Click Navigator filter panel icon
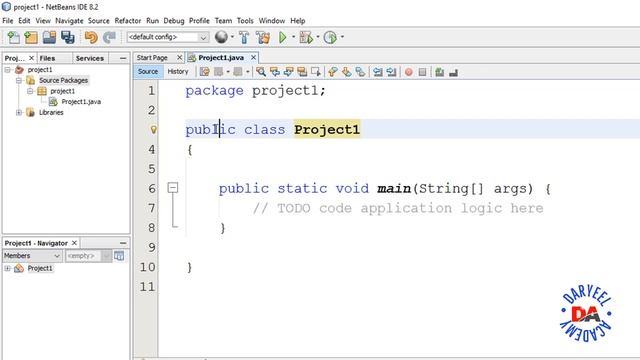The height and width of the screenshot is (360, 640). coord(119,256)
